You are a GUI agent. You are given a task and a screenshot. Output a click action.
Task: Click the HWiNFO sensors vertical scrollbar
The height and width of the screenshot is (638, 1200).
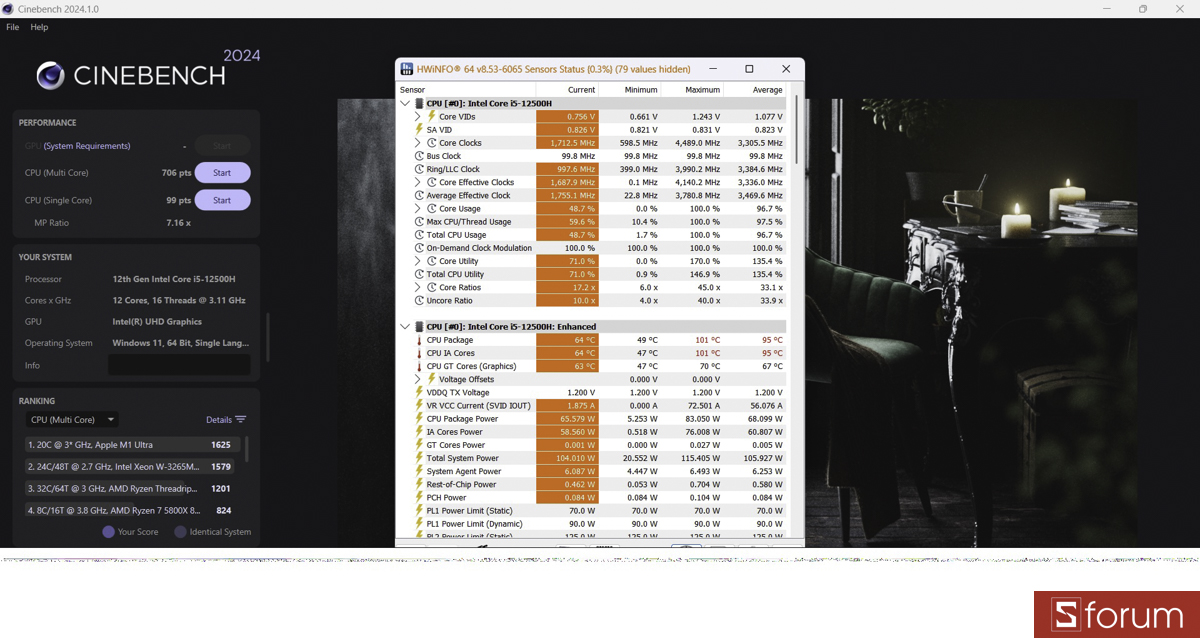tap(796, 130)
